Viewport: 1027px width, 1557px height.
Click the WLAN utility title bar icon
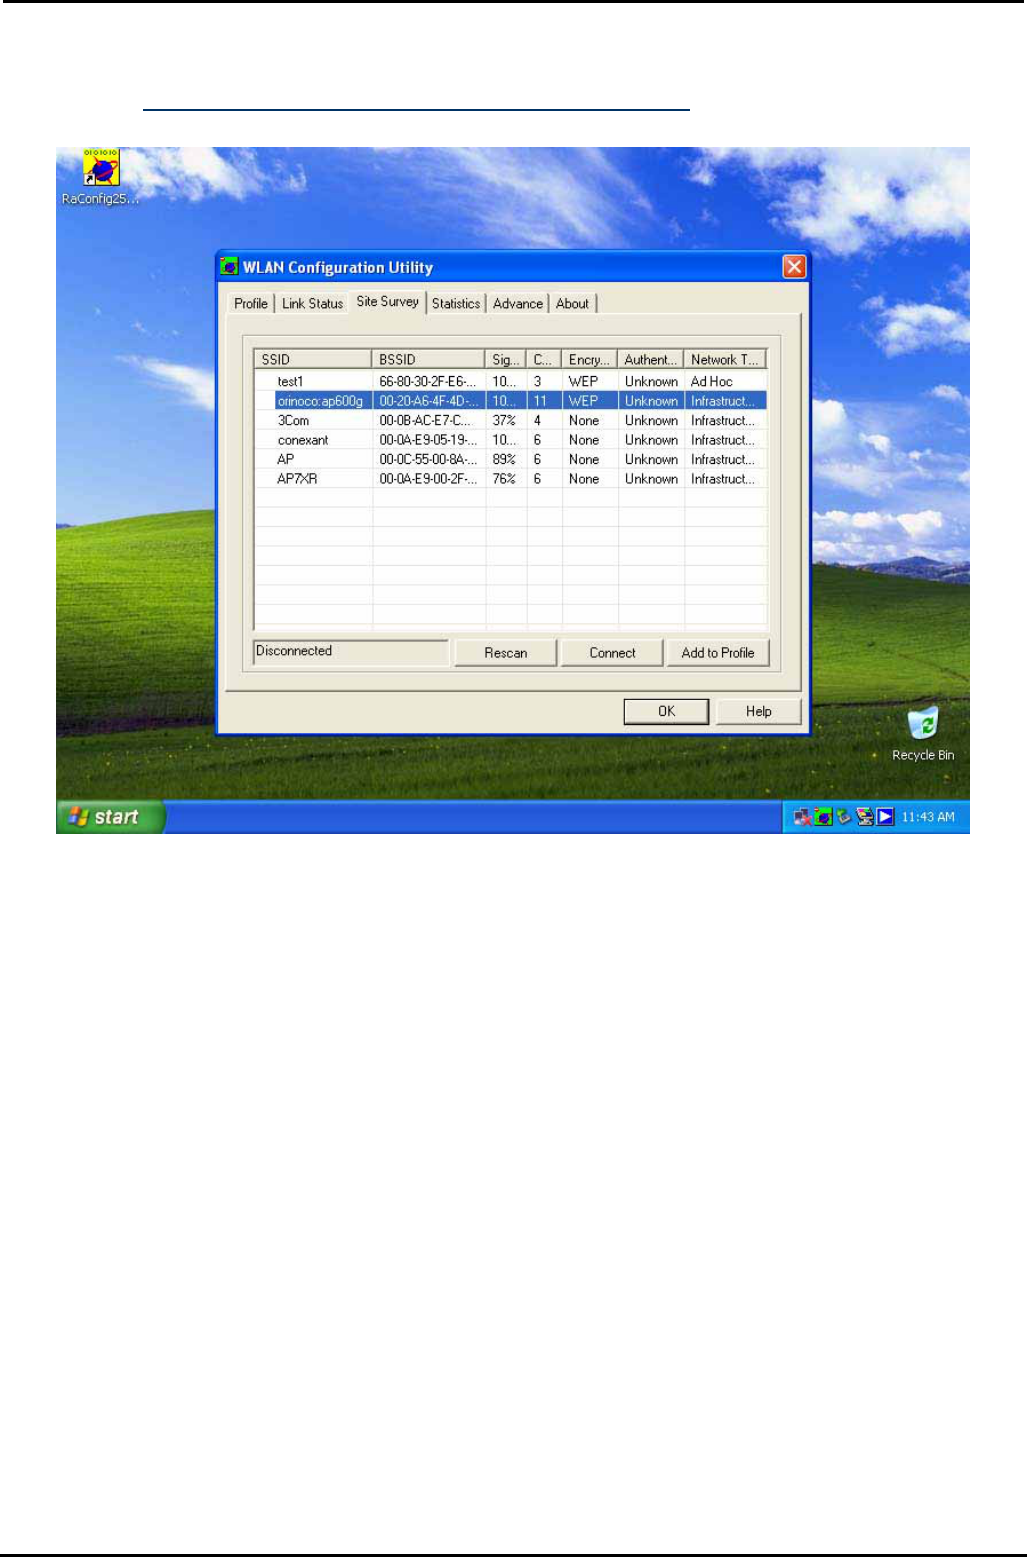tap(229, 267)
